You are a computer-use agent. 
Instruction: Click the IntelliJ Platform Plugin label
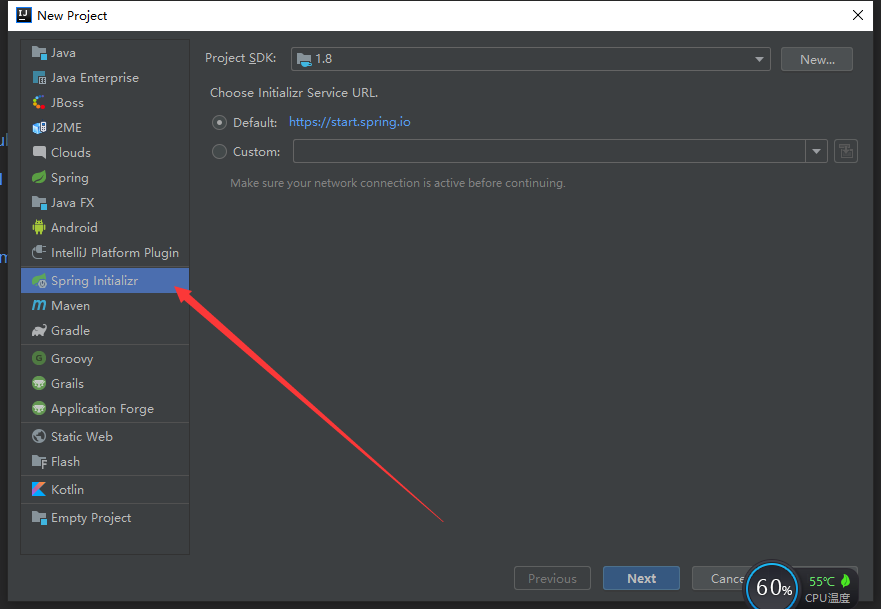coord(115,253)
